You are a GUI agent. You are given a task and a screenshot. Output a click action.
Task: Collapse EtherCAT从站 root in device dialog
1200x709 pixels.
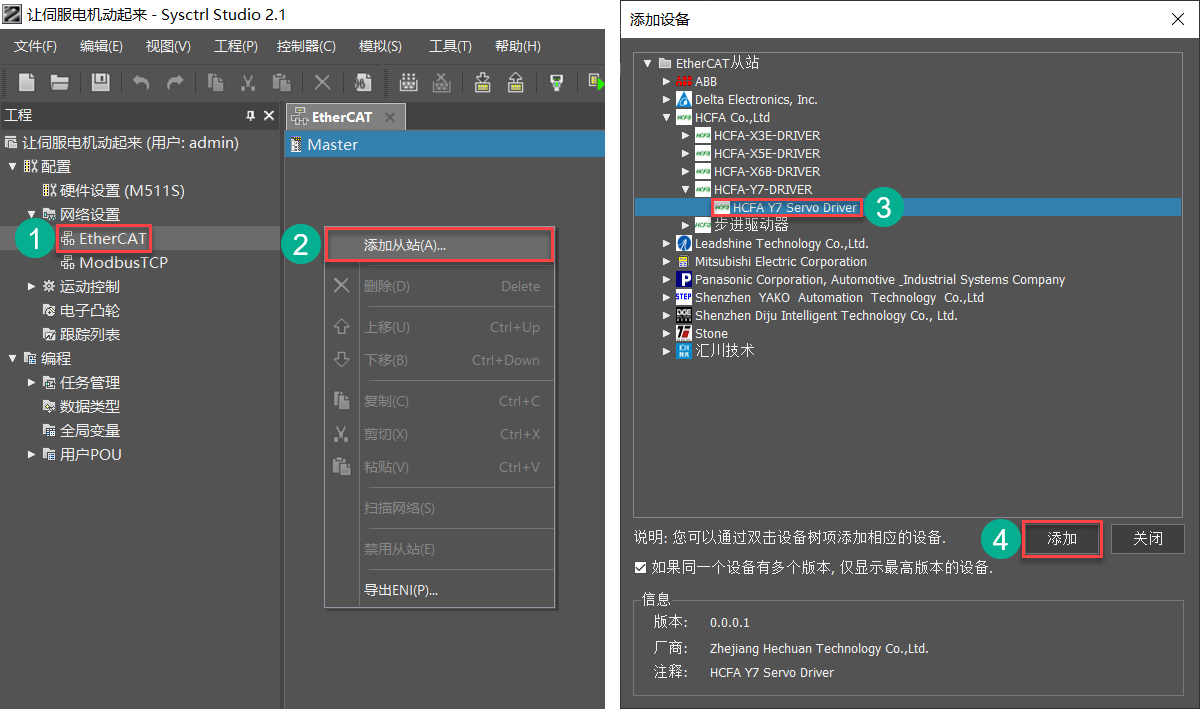[648, 63]
